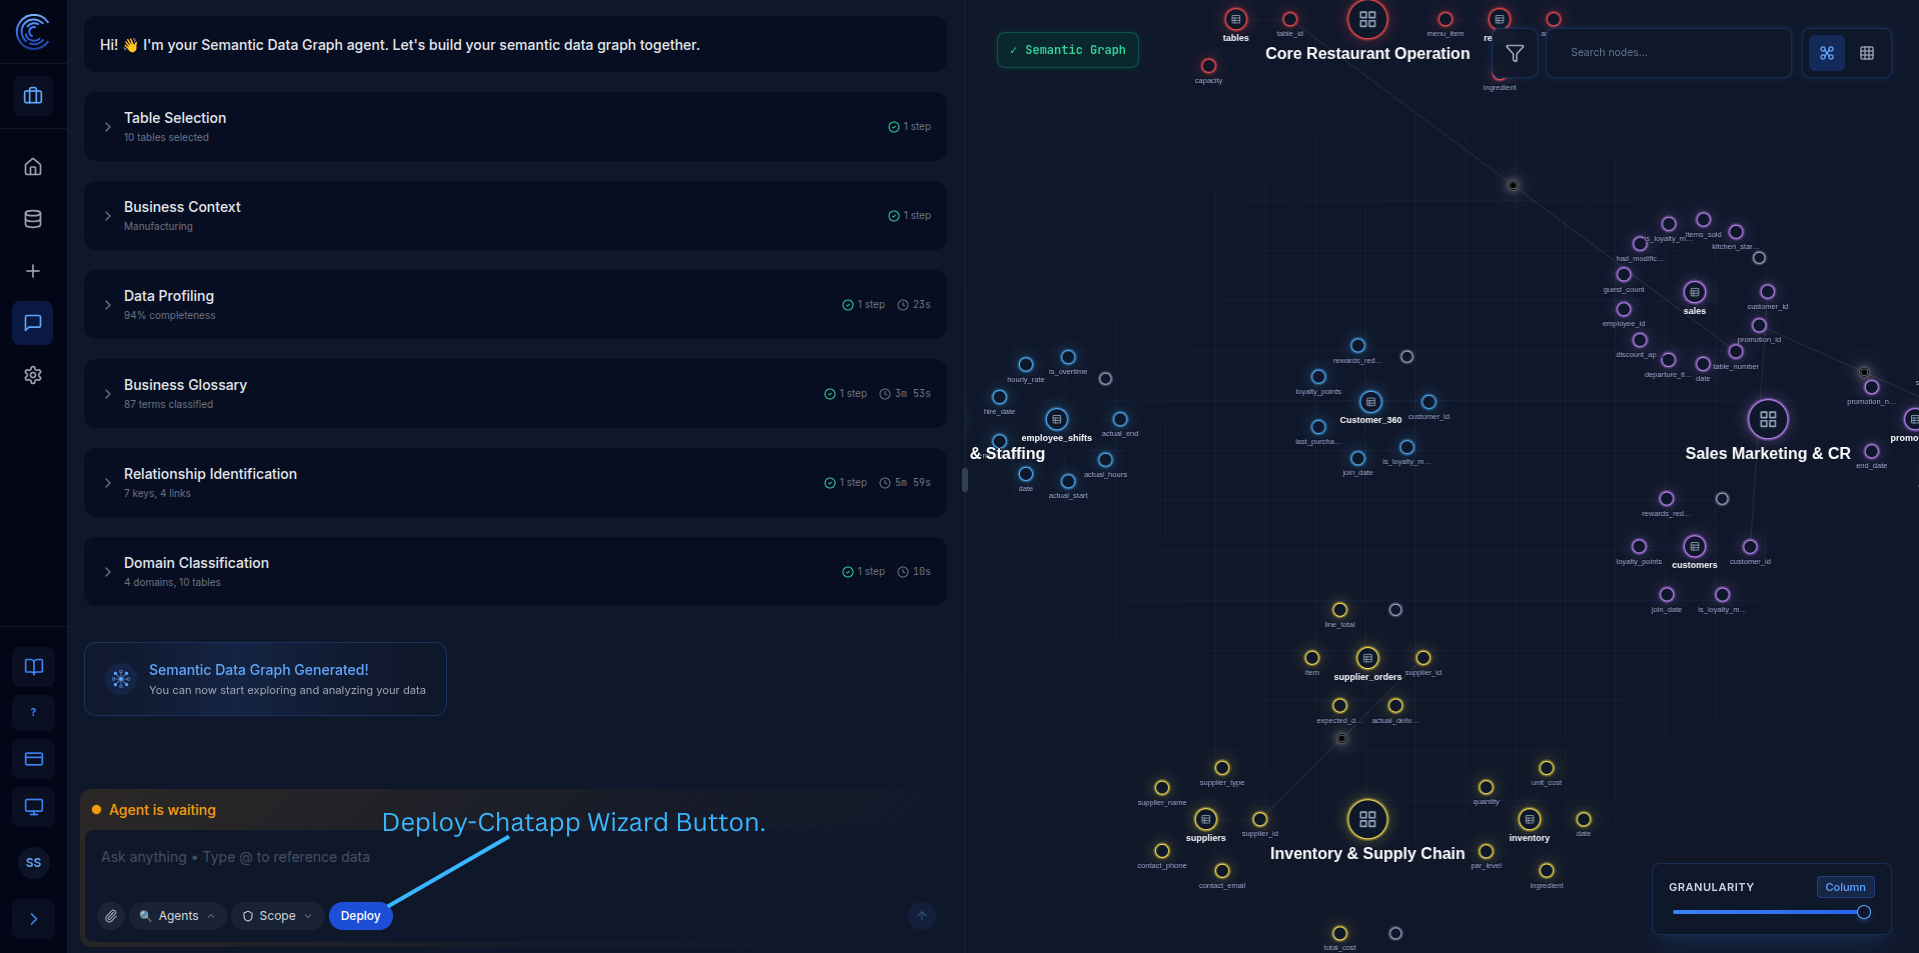
Task: Expand the Relationship Identification step
Action: click(515, 483)
